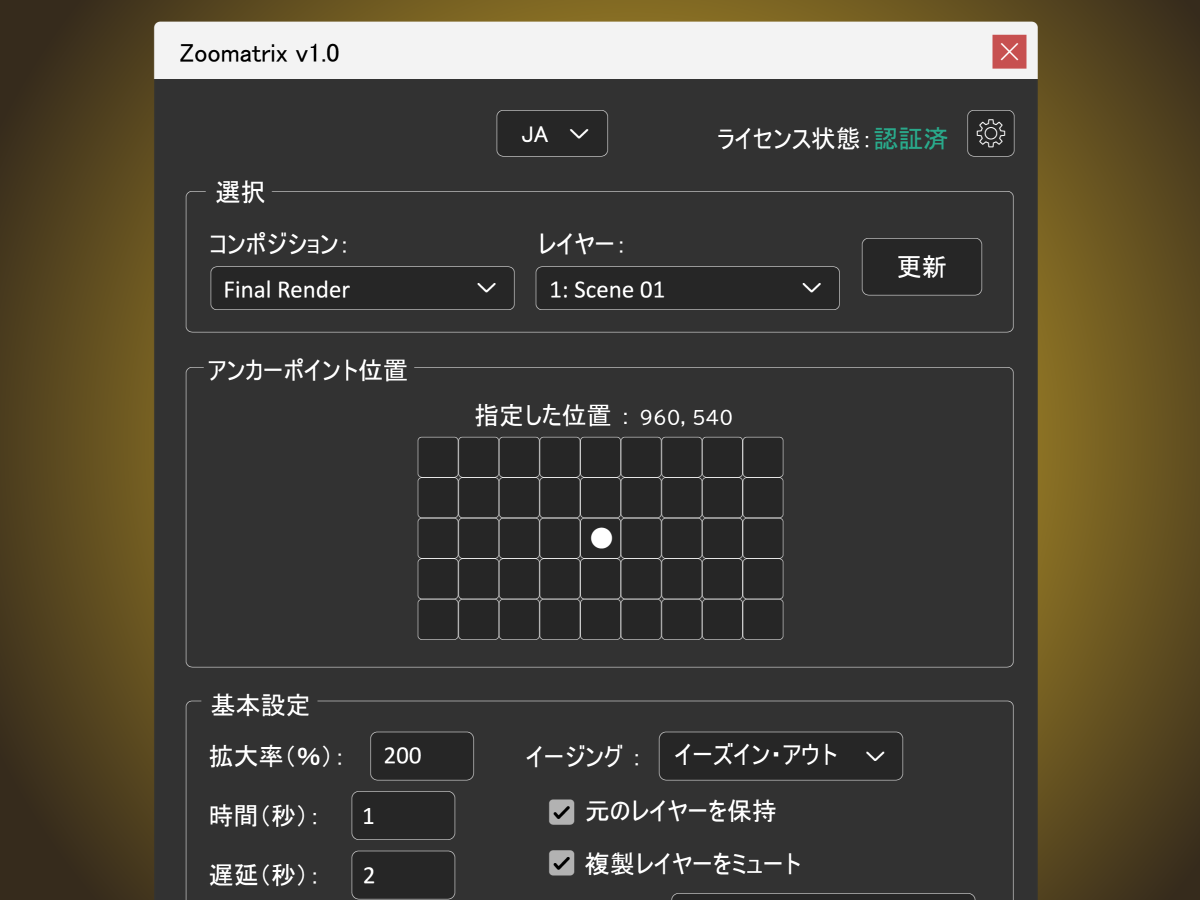Select the middle-row leftmost anchor grid cell
Image resolution: width=1200 pixels, height=900 pixels.
(x=438, y=538)
